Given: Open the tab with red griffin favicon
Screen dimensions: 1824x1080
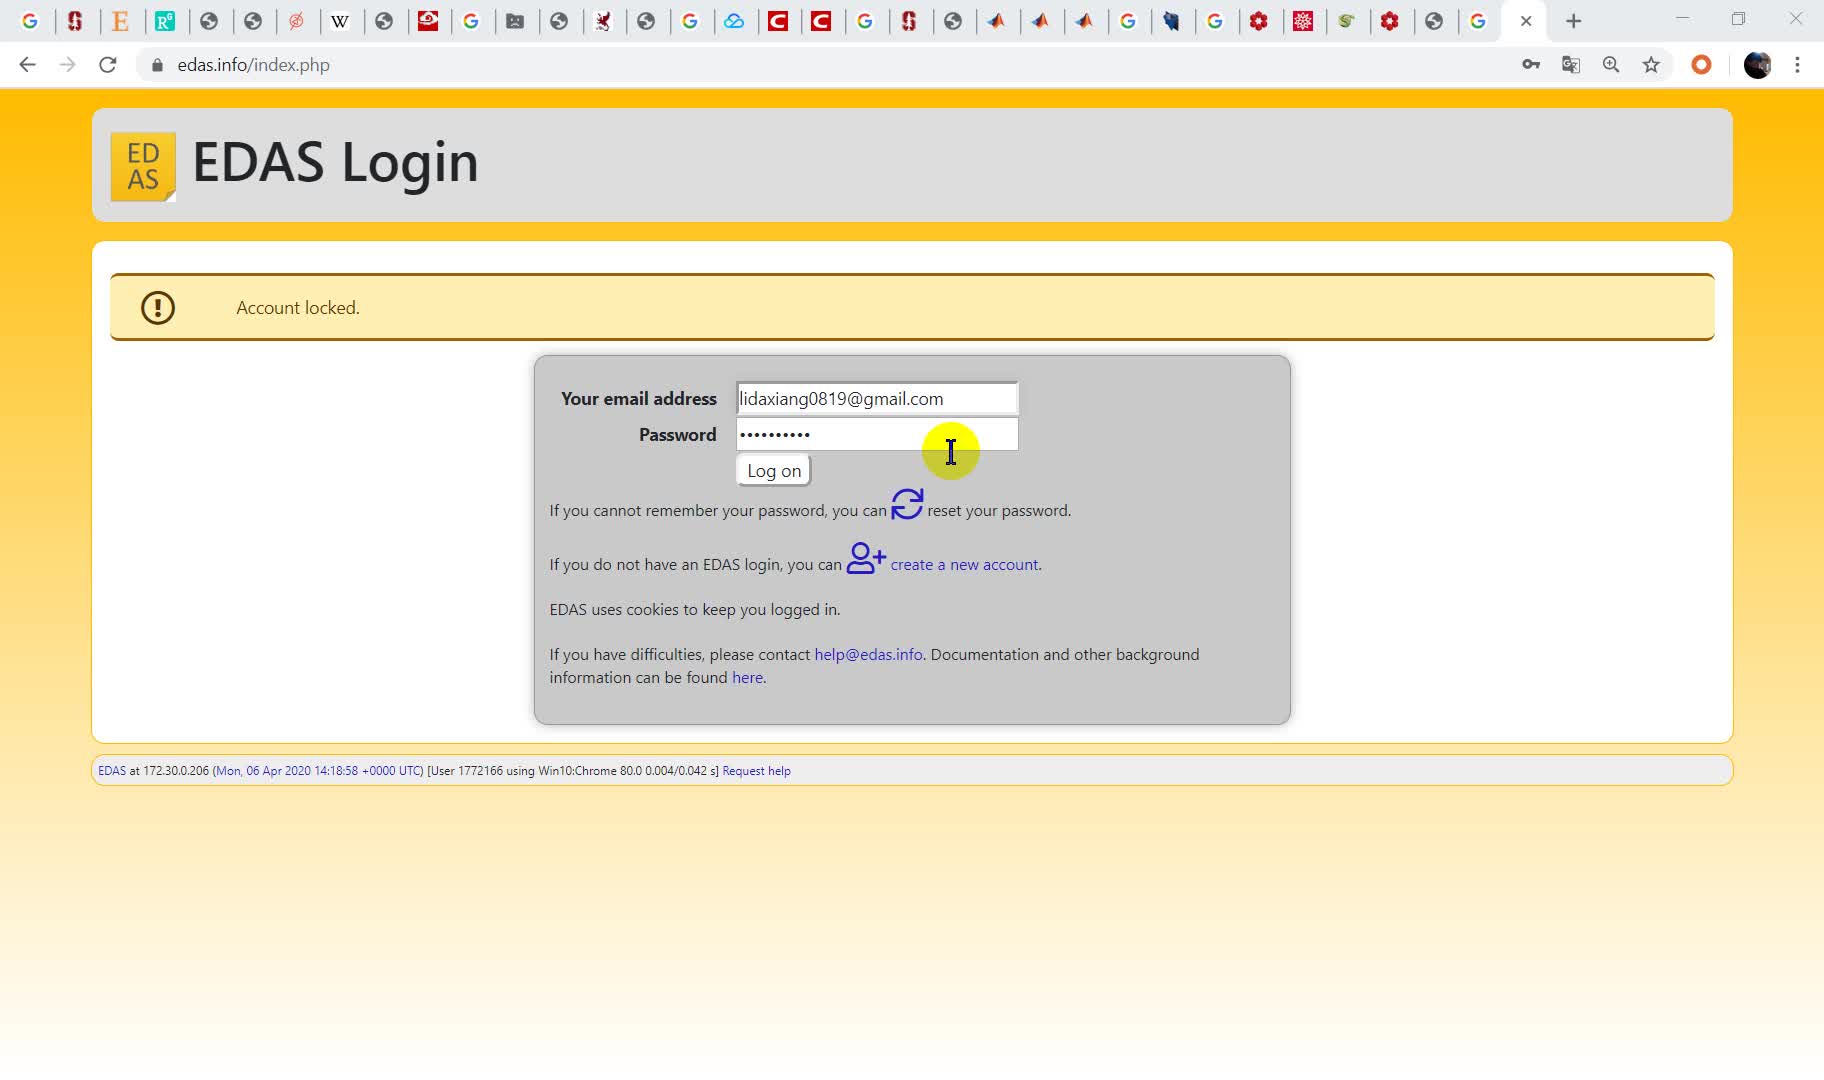Looking at the screenshot, I should click(603, 21).
